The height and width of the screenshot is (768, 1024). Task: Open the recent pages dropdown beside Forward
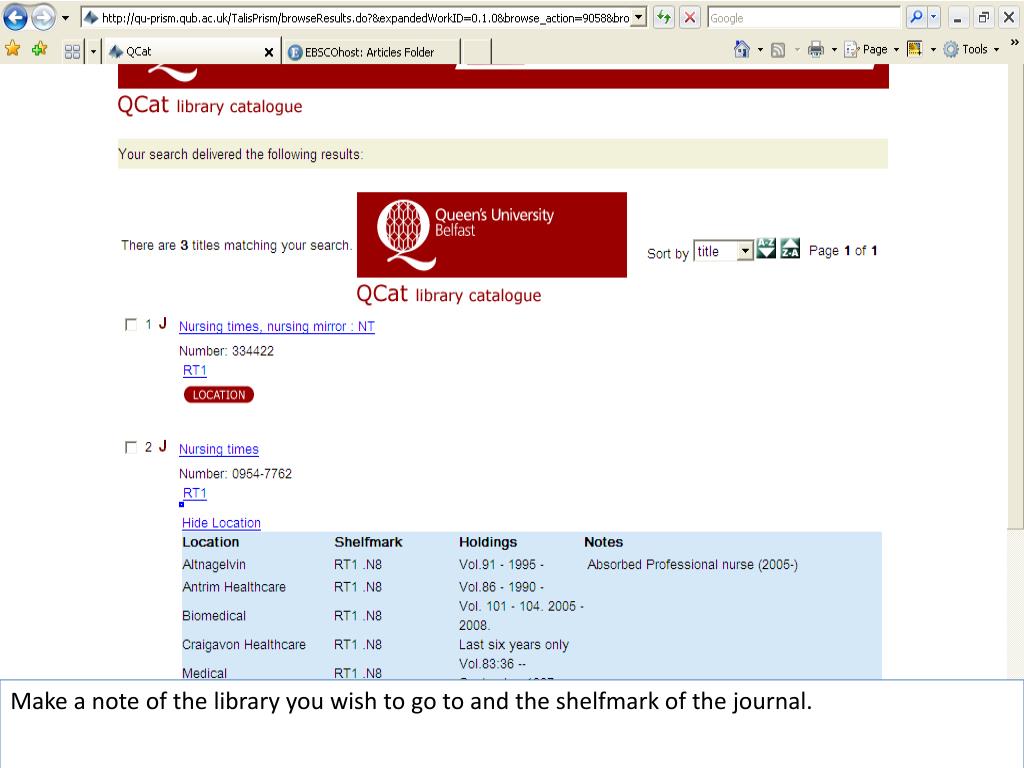(65, 18)
